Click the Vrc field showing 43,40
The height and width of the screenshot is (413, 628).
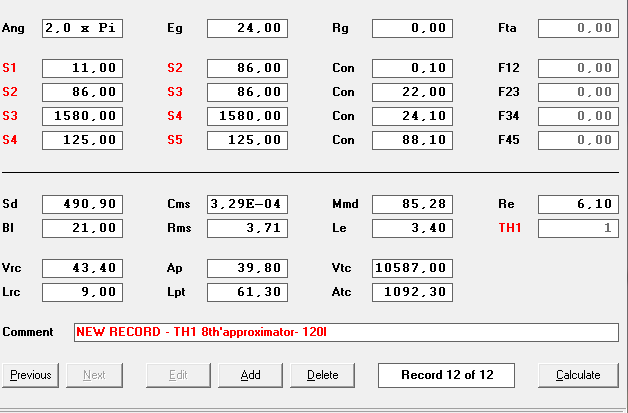pos(83,269)
